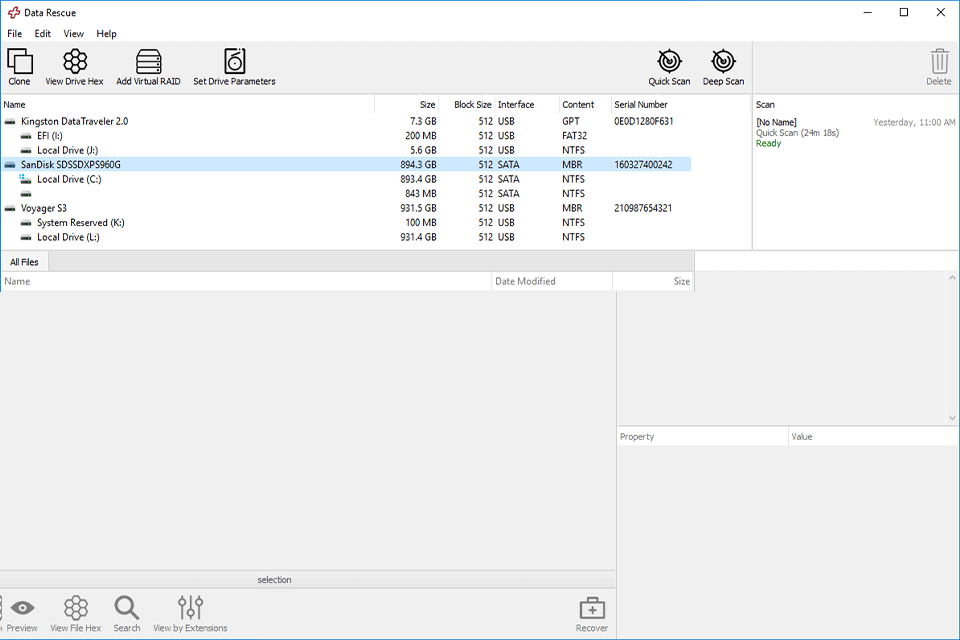Click System Reserved (K:) volume icon
960x640 pixels.
click(26, 223)
